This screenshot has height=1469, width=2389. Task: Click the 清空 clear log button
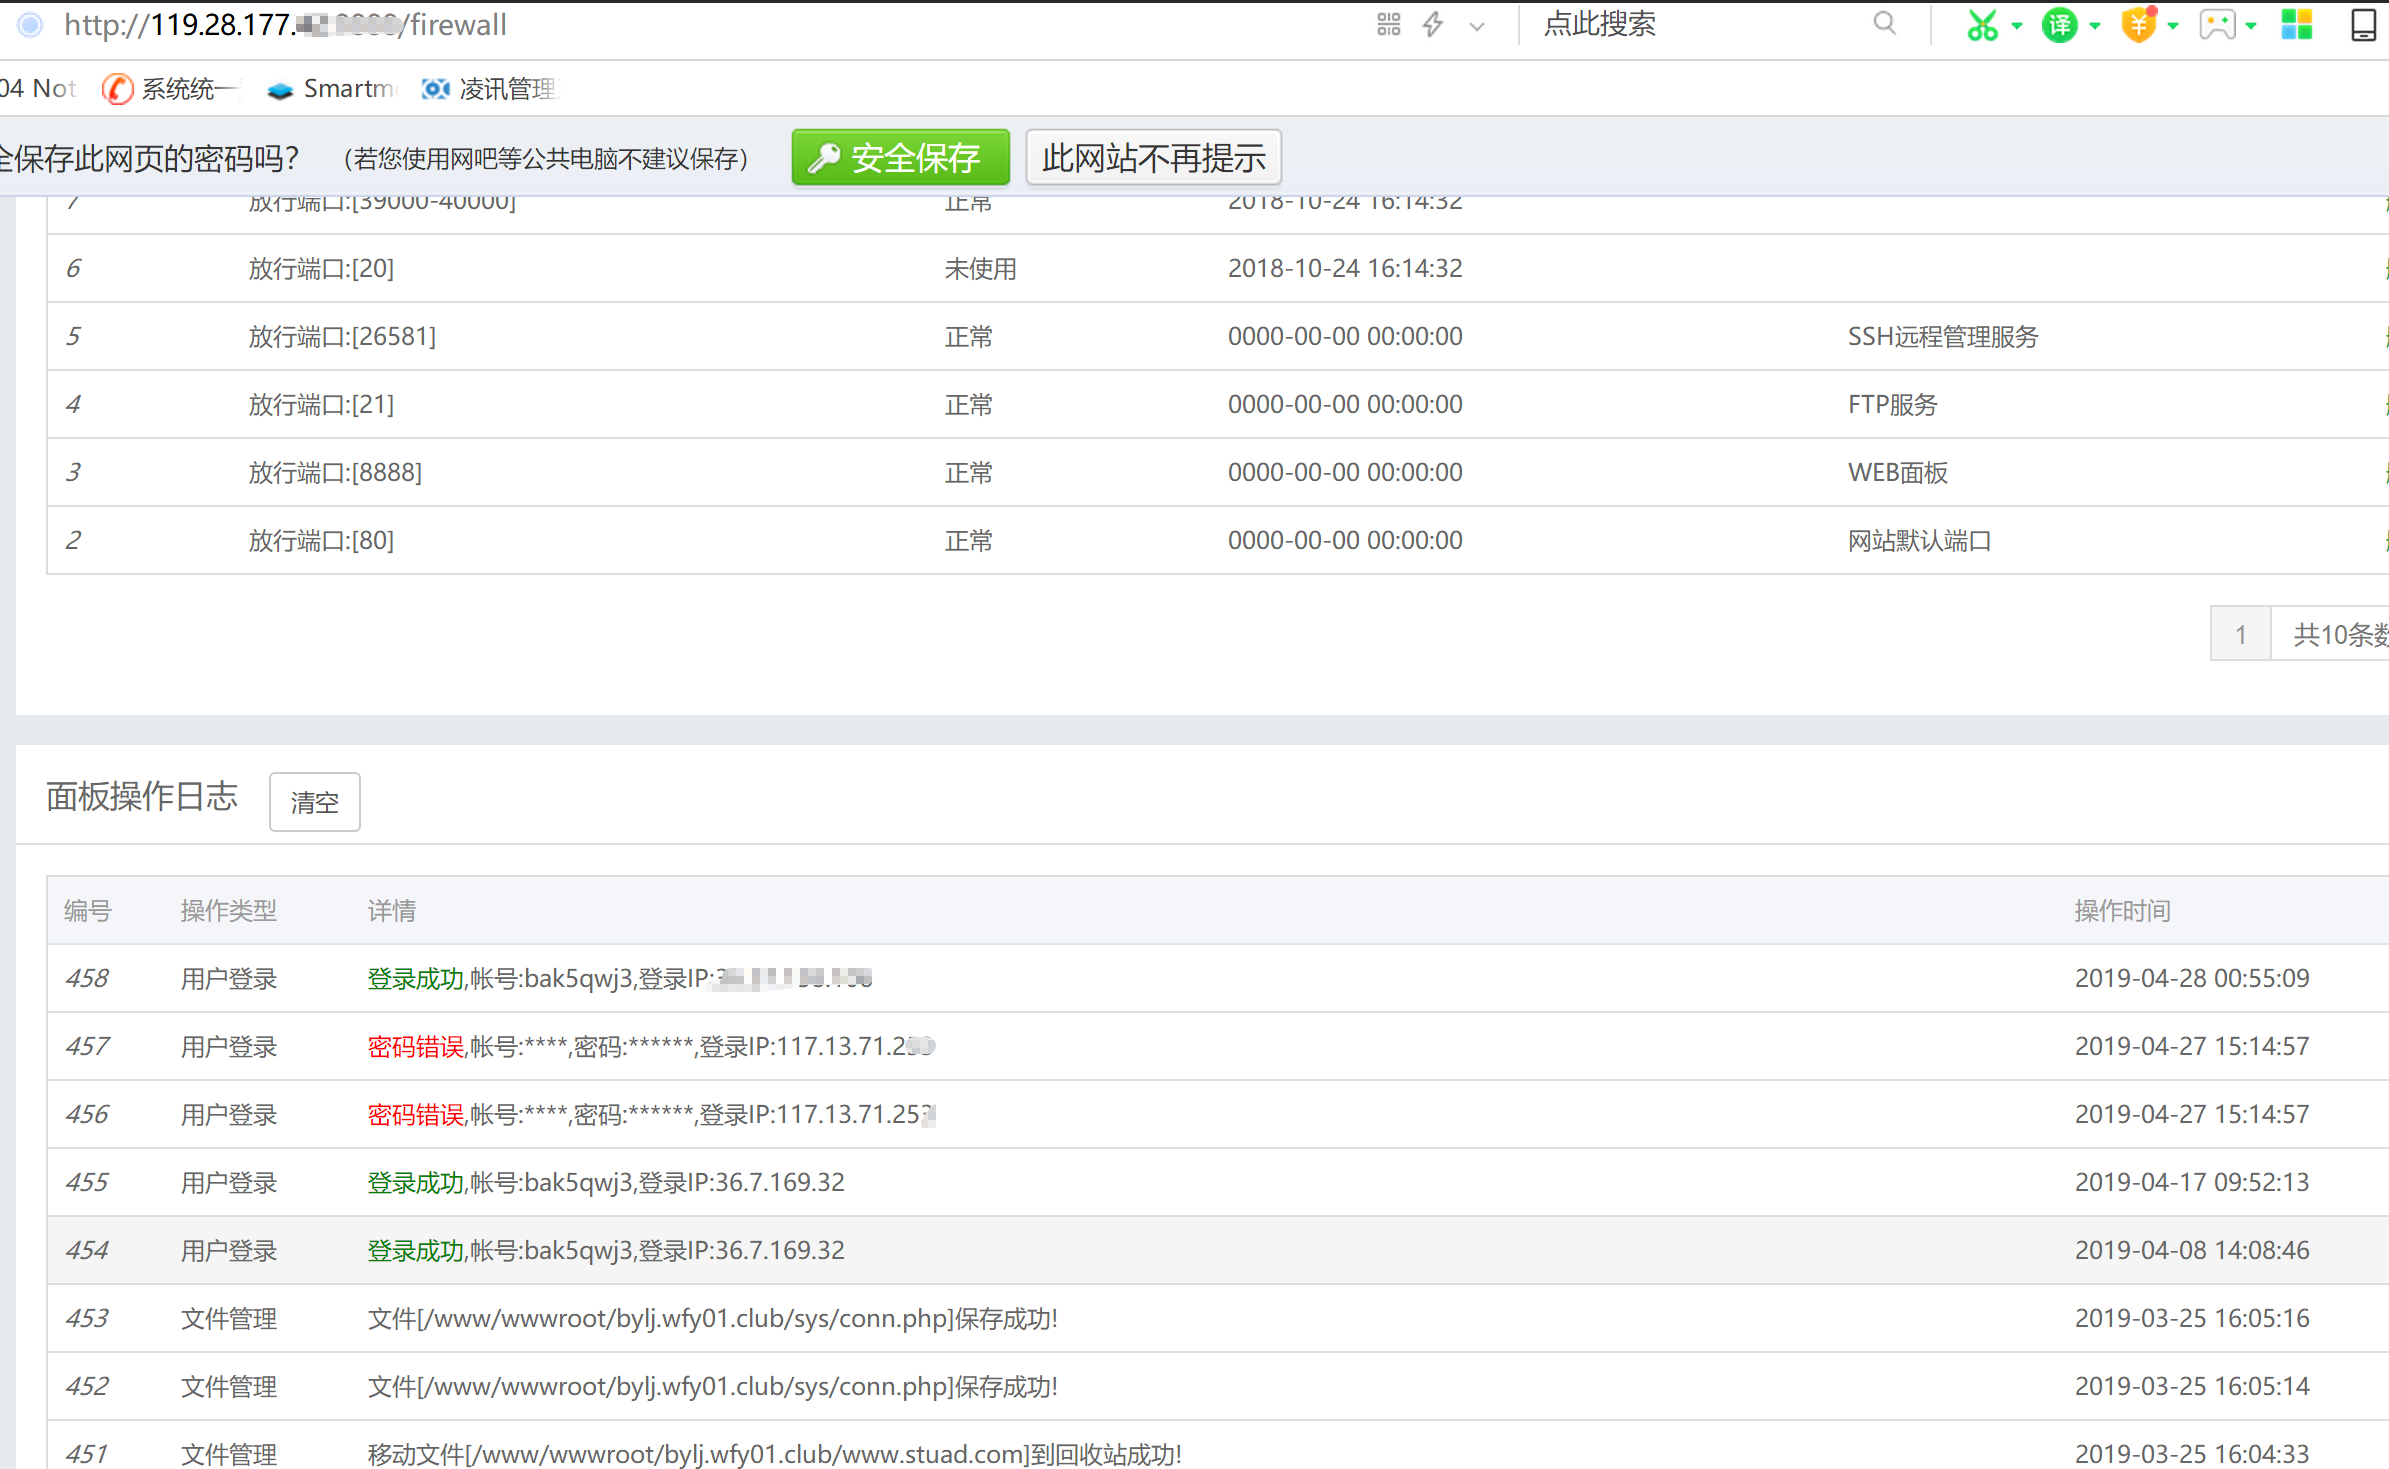click(x=315, y=802)
